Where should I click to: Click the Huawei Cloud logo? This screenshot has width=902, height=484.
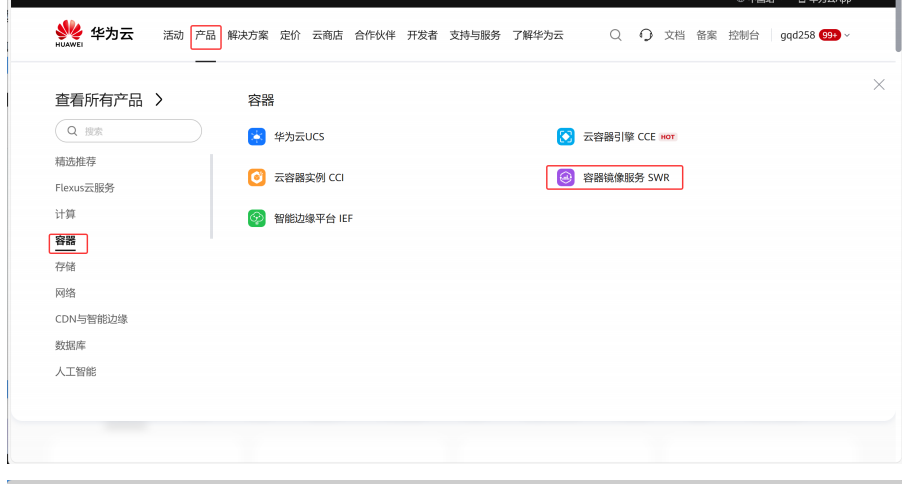click(x=94, y=34)
